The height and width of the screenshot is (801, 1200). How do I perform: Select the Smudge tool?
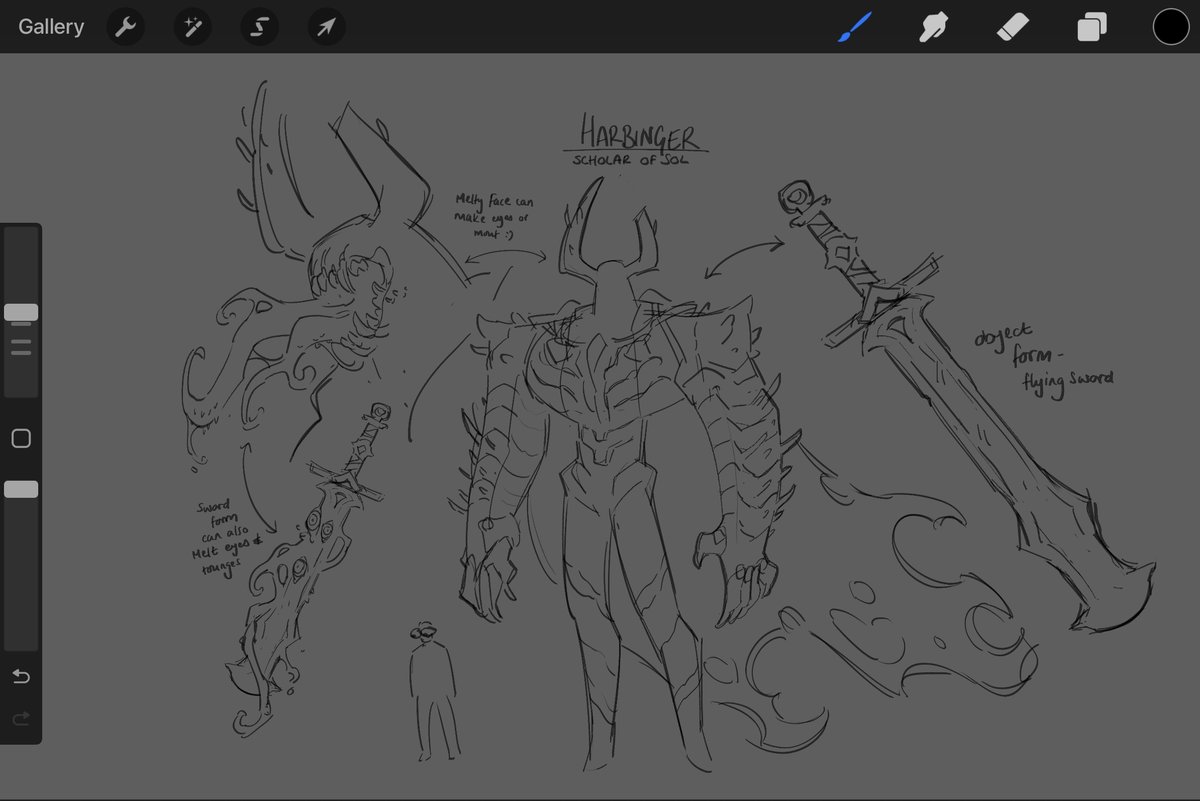[x=934, y=27]
